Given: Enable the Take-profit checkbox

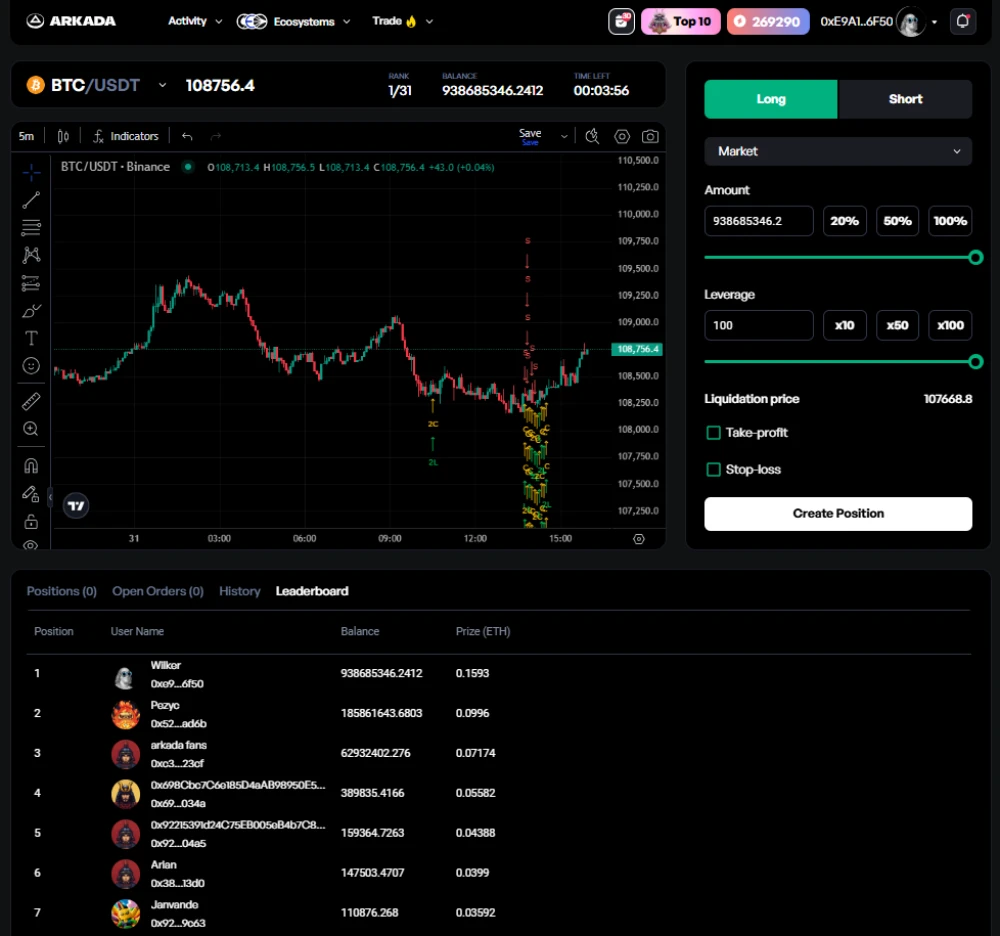Looking at the screenshot, I should pos(713,433).
